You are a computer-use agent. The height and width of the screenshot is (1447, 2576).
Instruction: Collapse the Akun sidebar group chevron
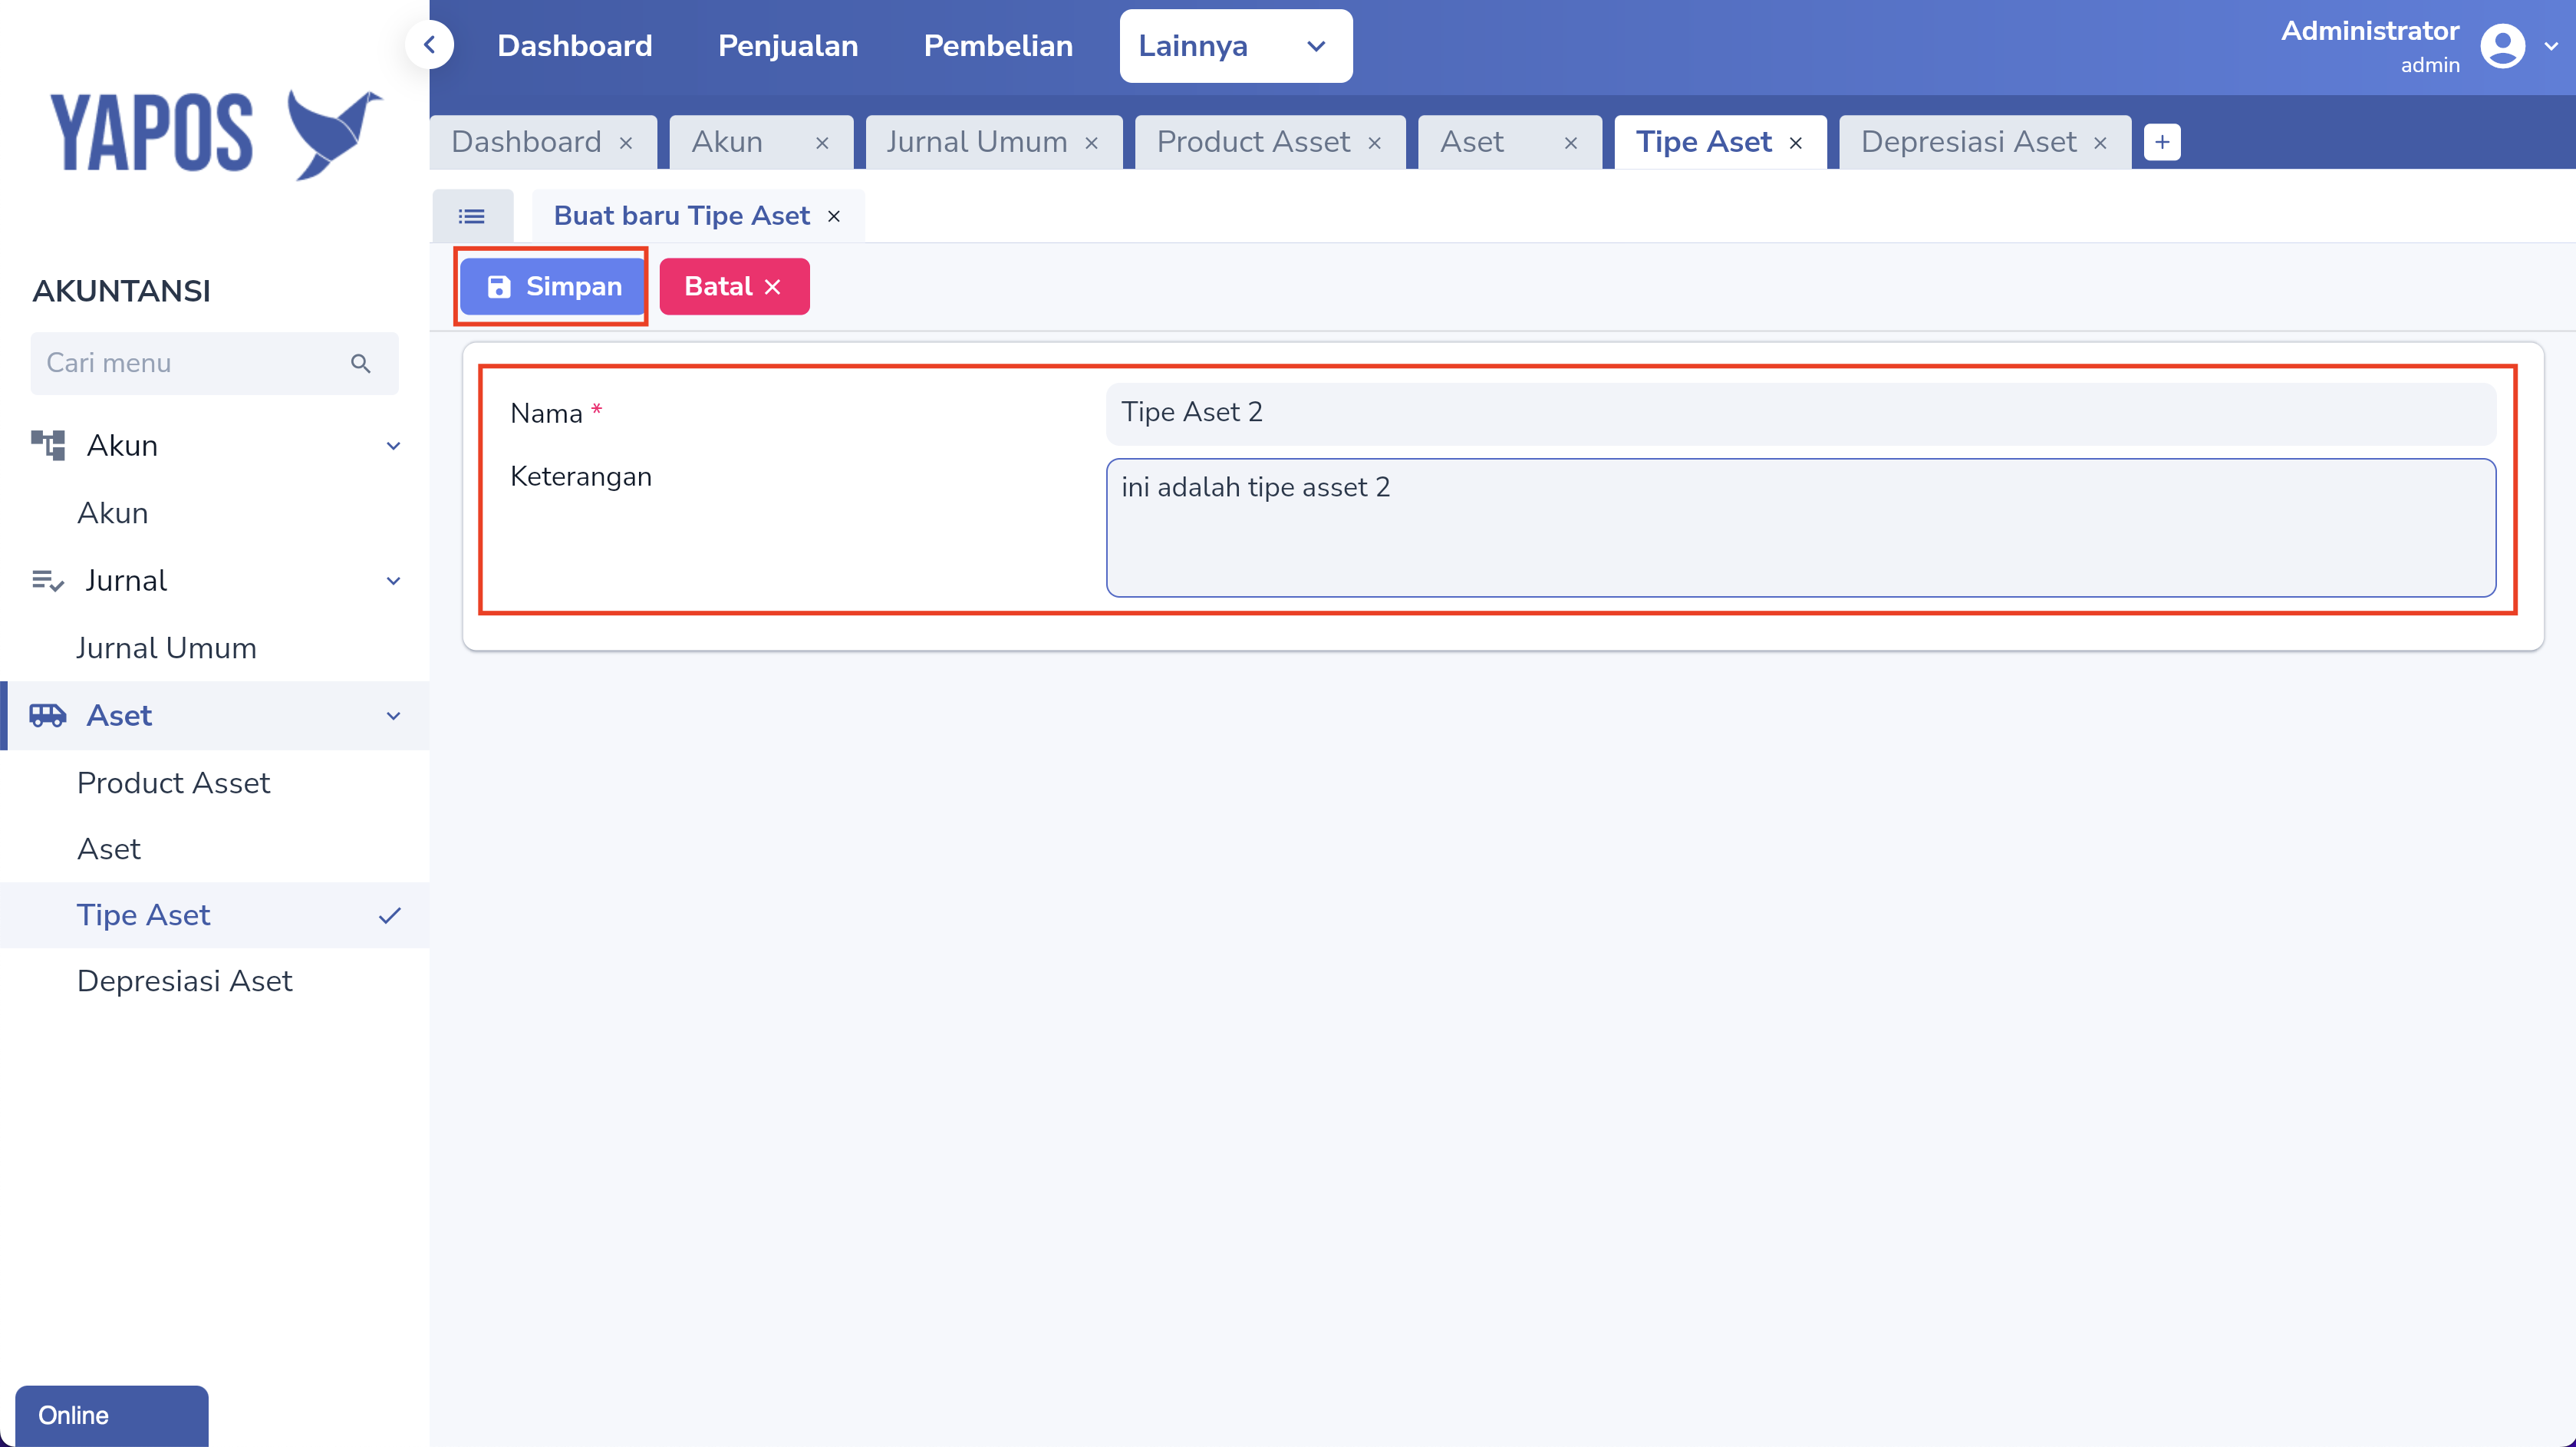click(x=394, y=446)
